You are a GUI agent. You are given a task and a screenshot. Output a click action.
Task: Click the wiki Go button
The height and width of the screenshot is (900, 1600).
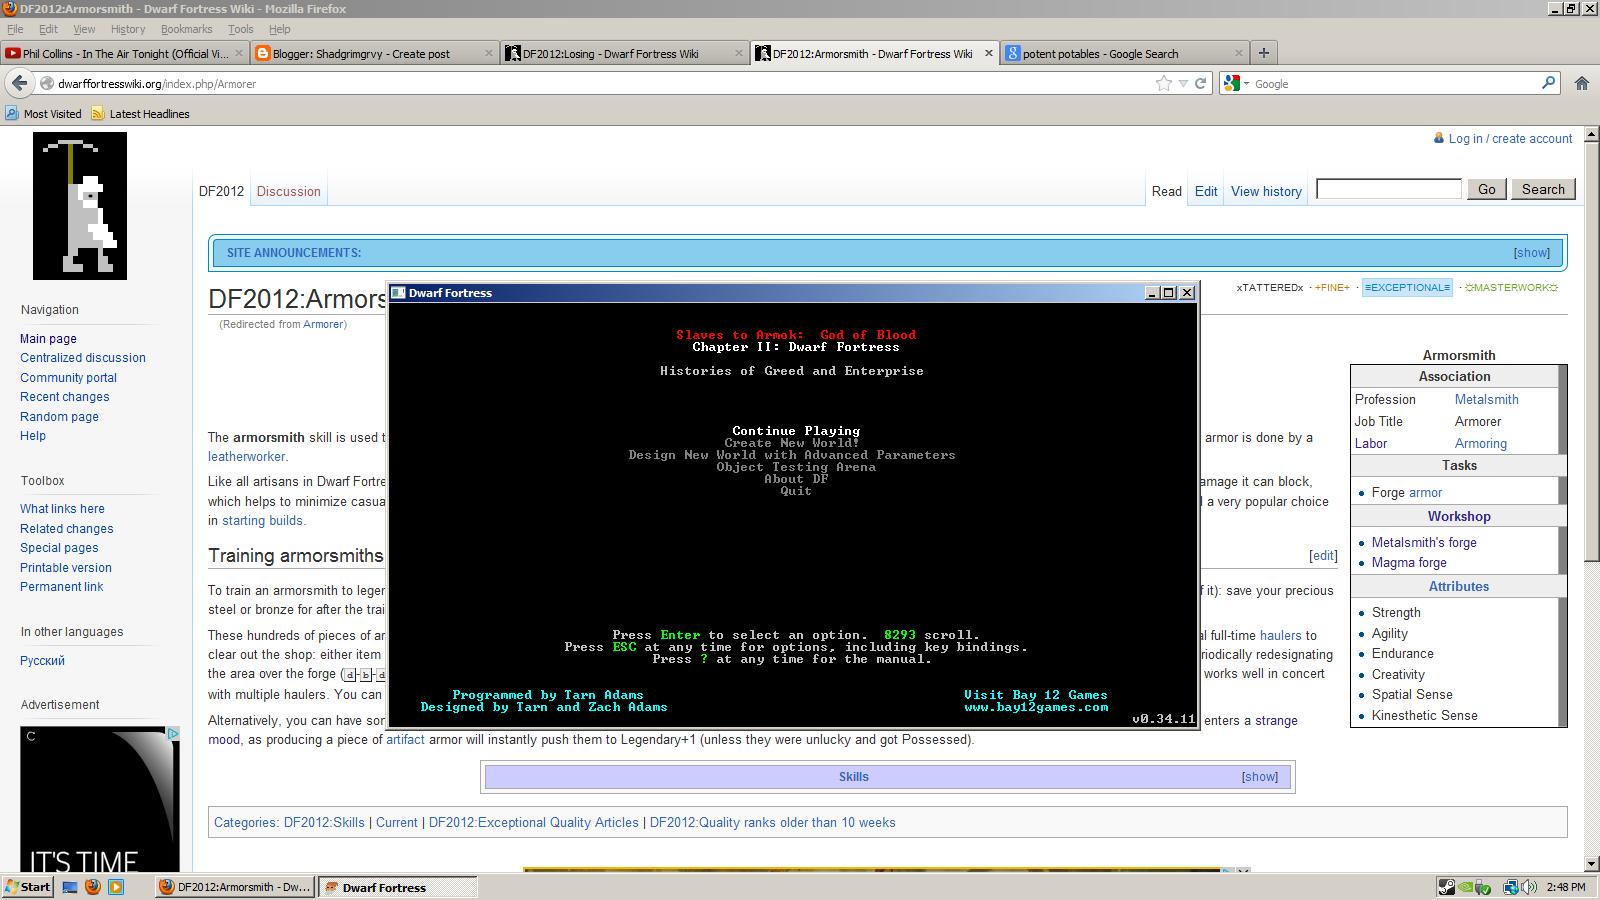[x=1487, y=189]
